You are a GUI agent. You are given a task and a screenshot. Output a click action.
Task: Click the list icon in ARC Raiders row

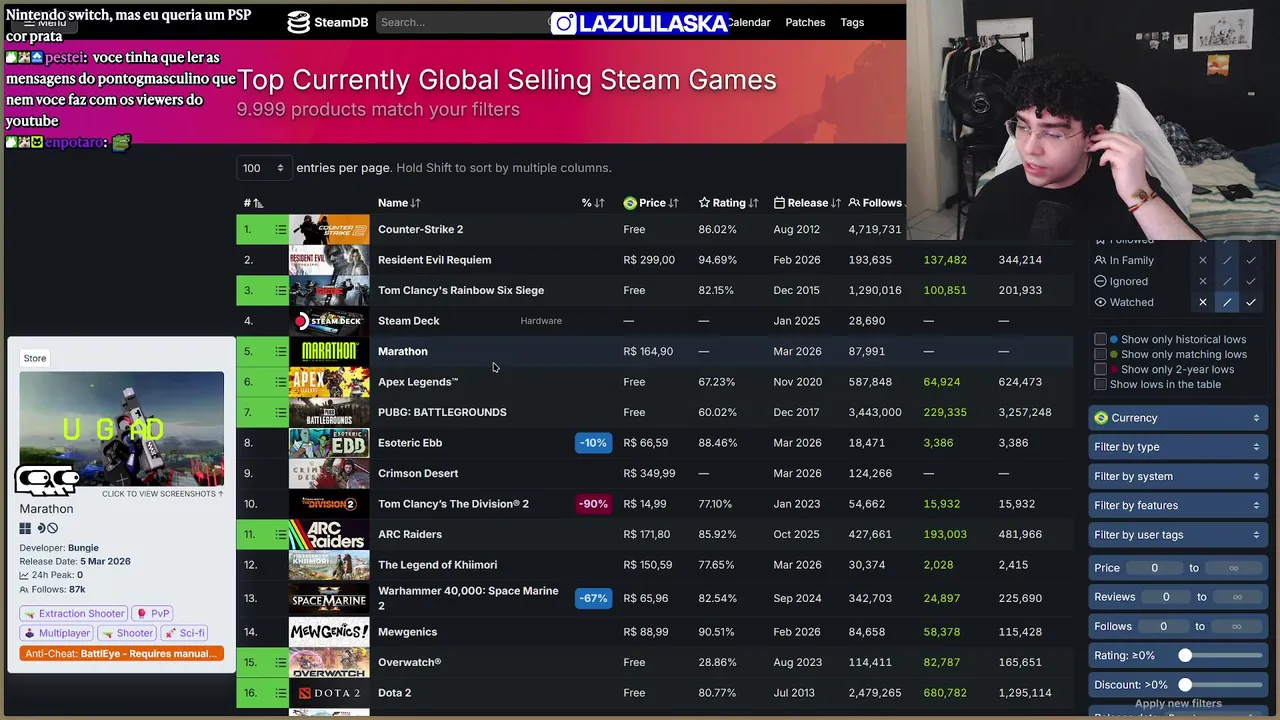click(280, 535)
